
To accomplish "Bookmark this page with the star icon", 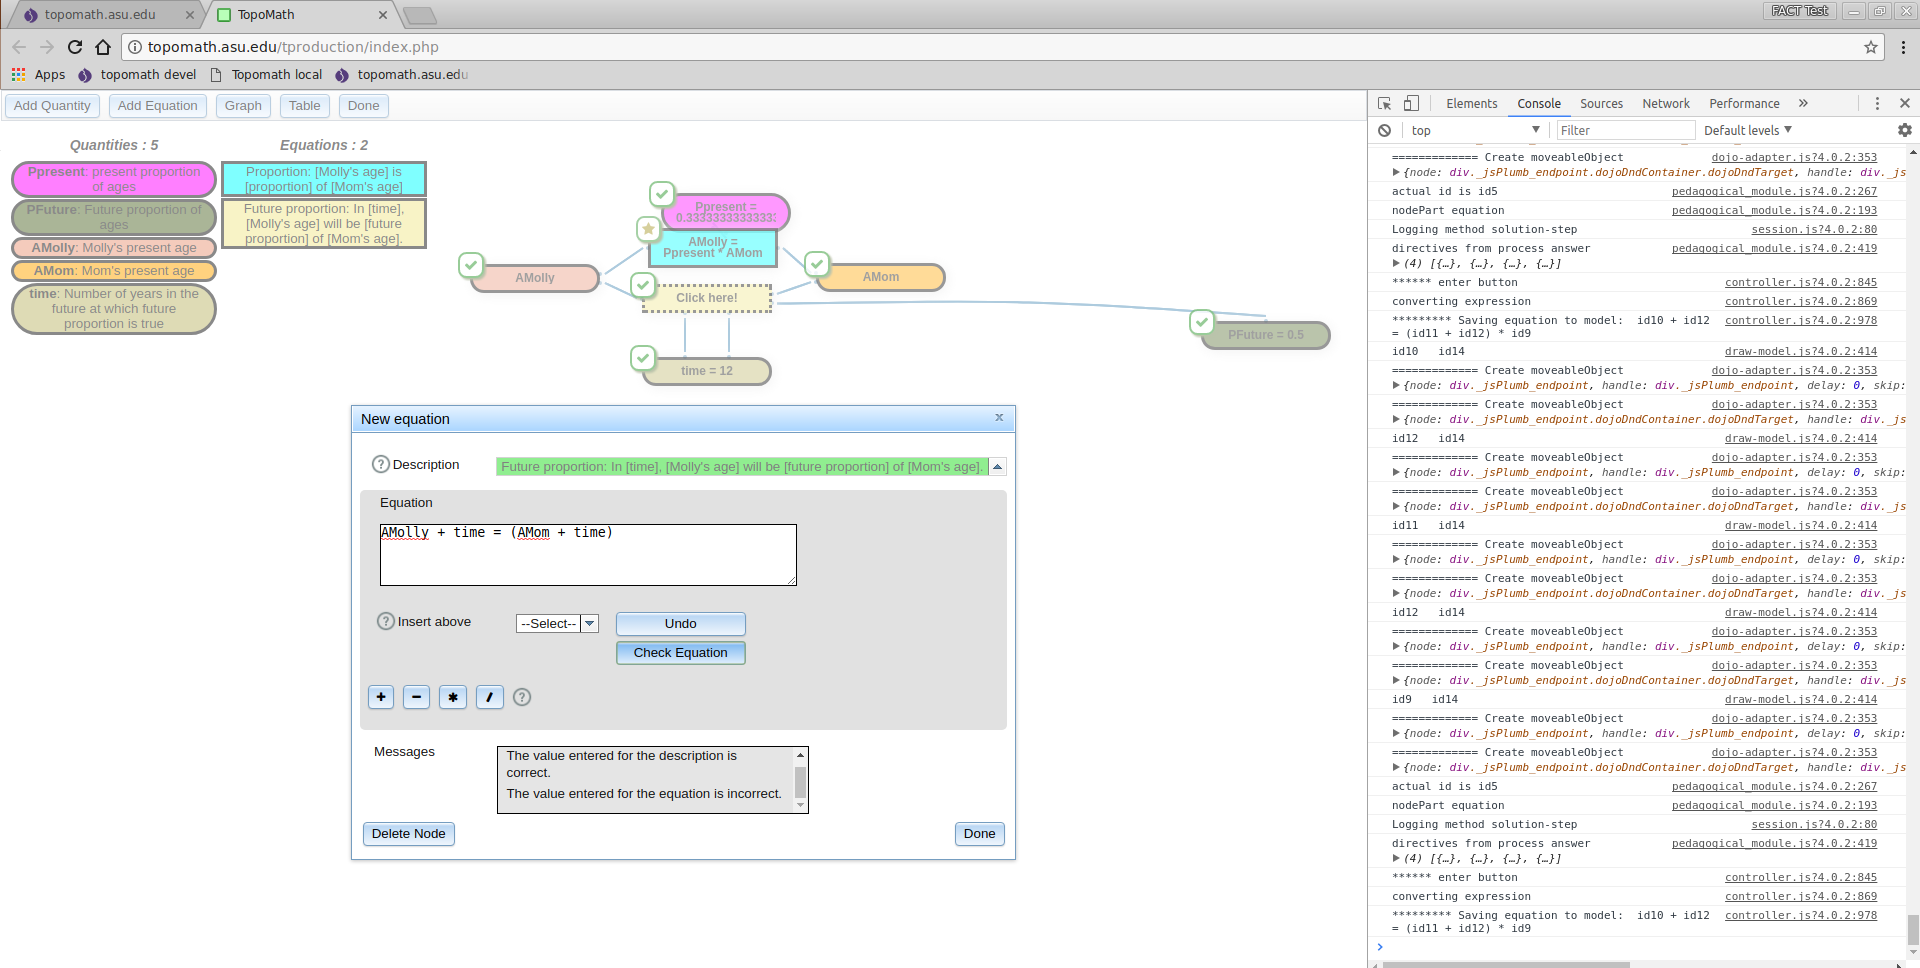I will click(1870, 47).
